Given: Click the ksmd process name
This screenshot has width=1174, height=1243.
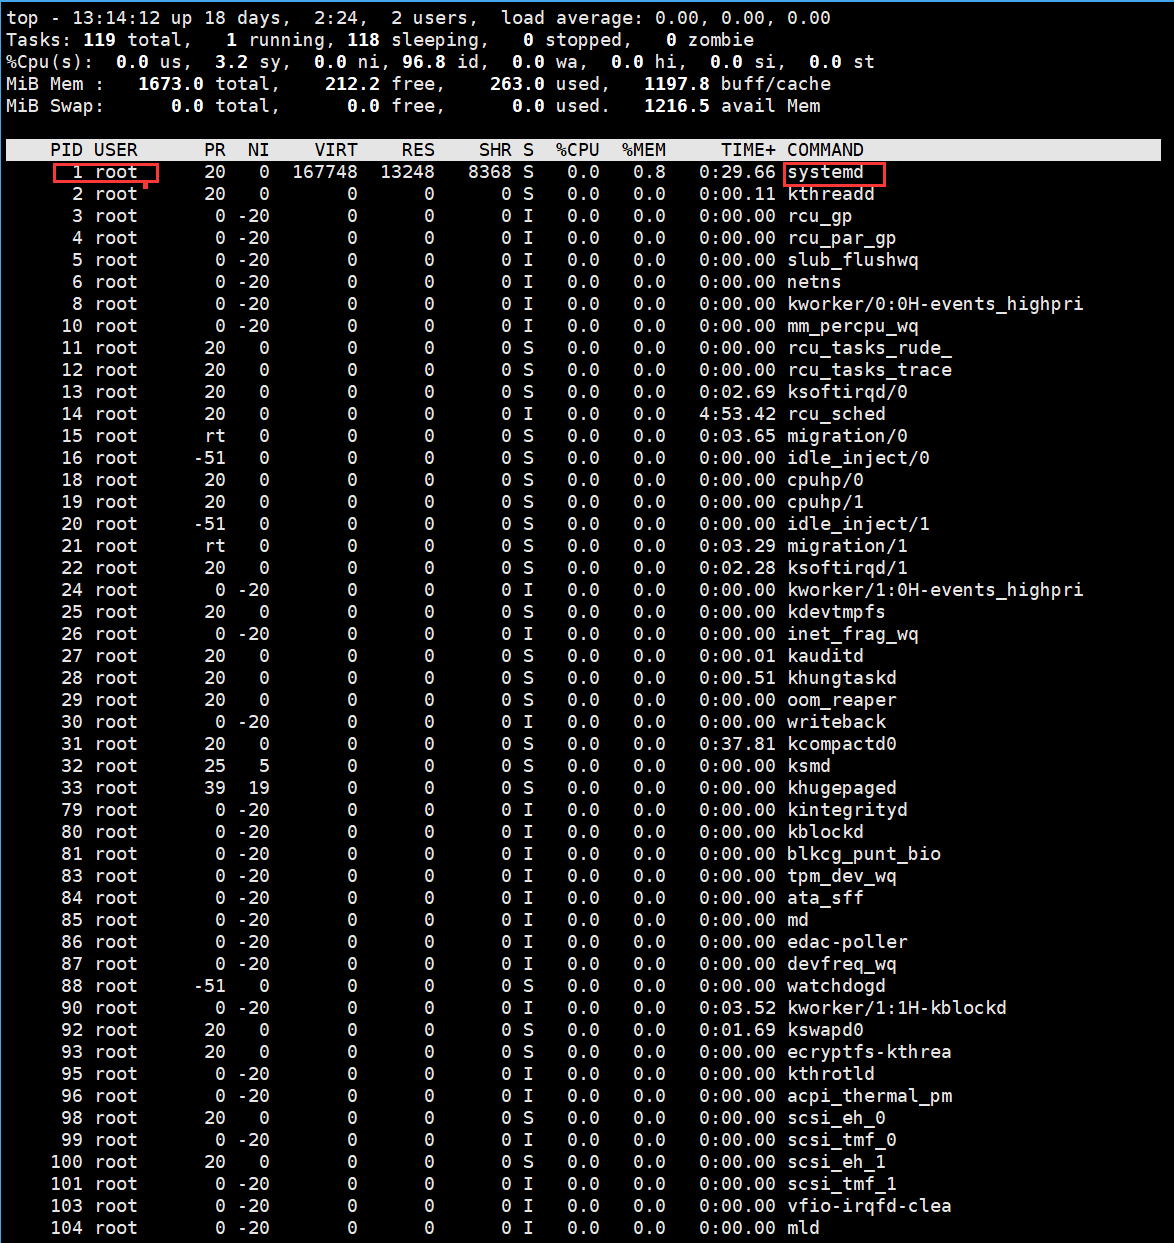Looking at the screenshot, I should (809, 766).
